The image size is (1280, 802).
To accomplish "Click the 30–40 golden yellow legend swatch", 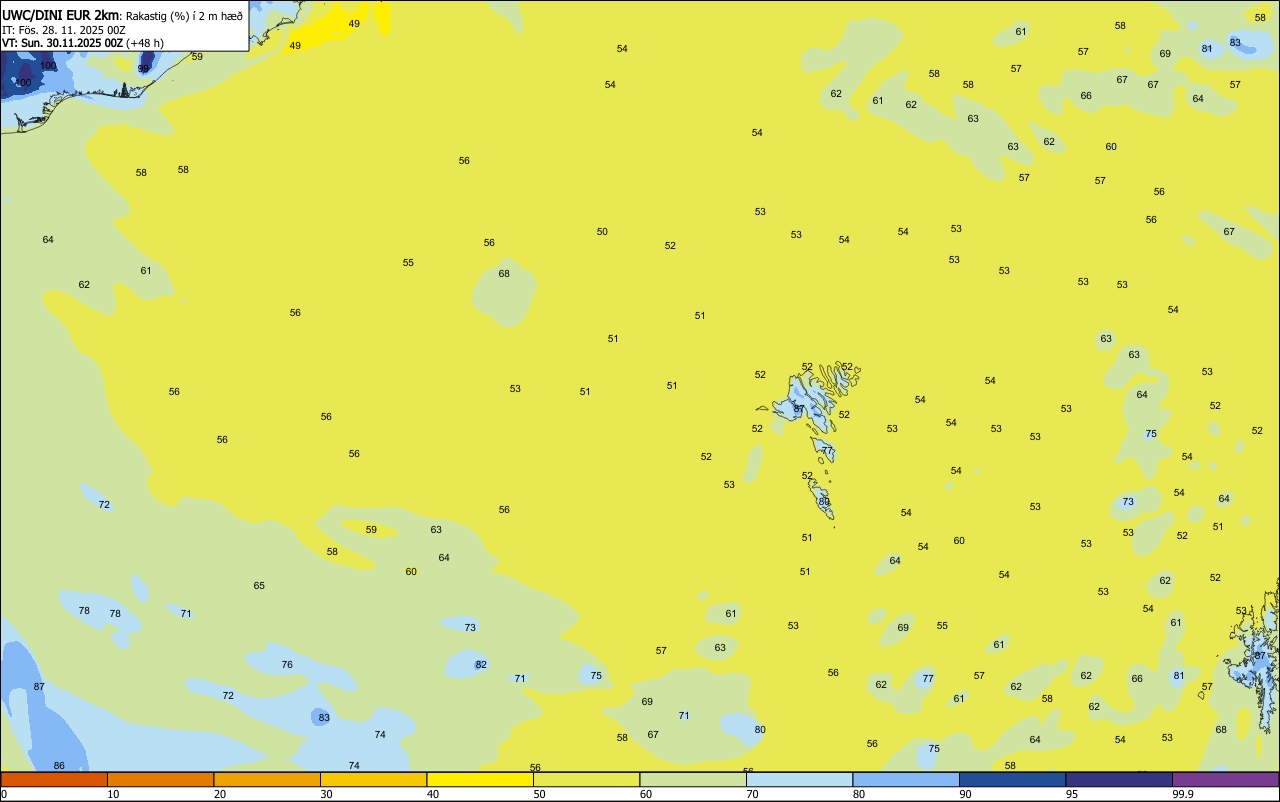I will (373, 779).
